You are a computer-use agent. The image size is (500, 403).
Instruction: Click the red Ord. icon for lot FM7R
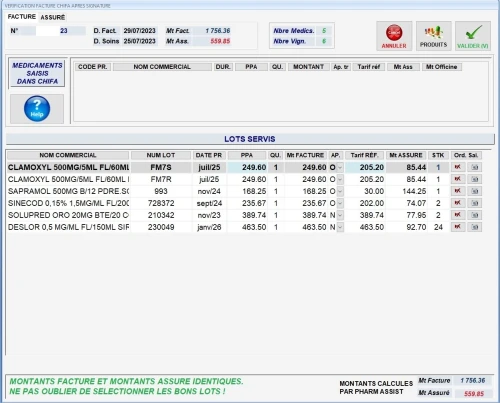458,179
